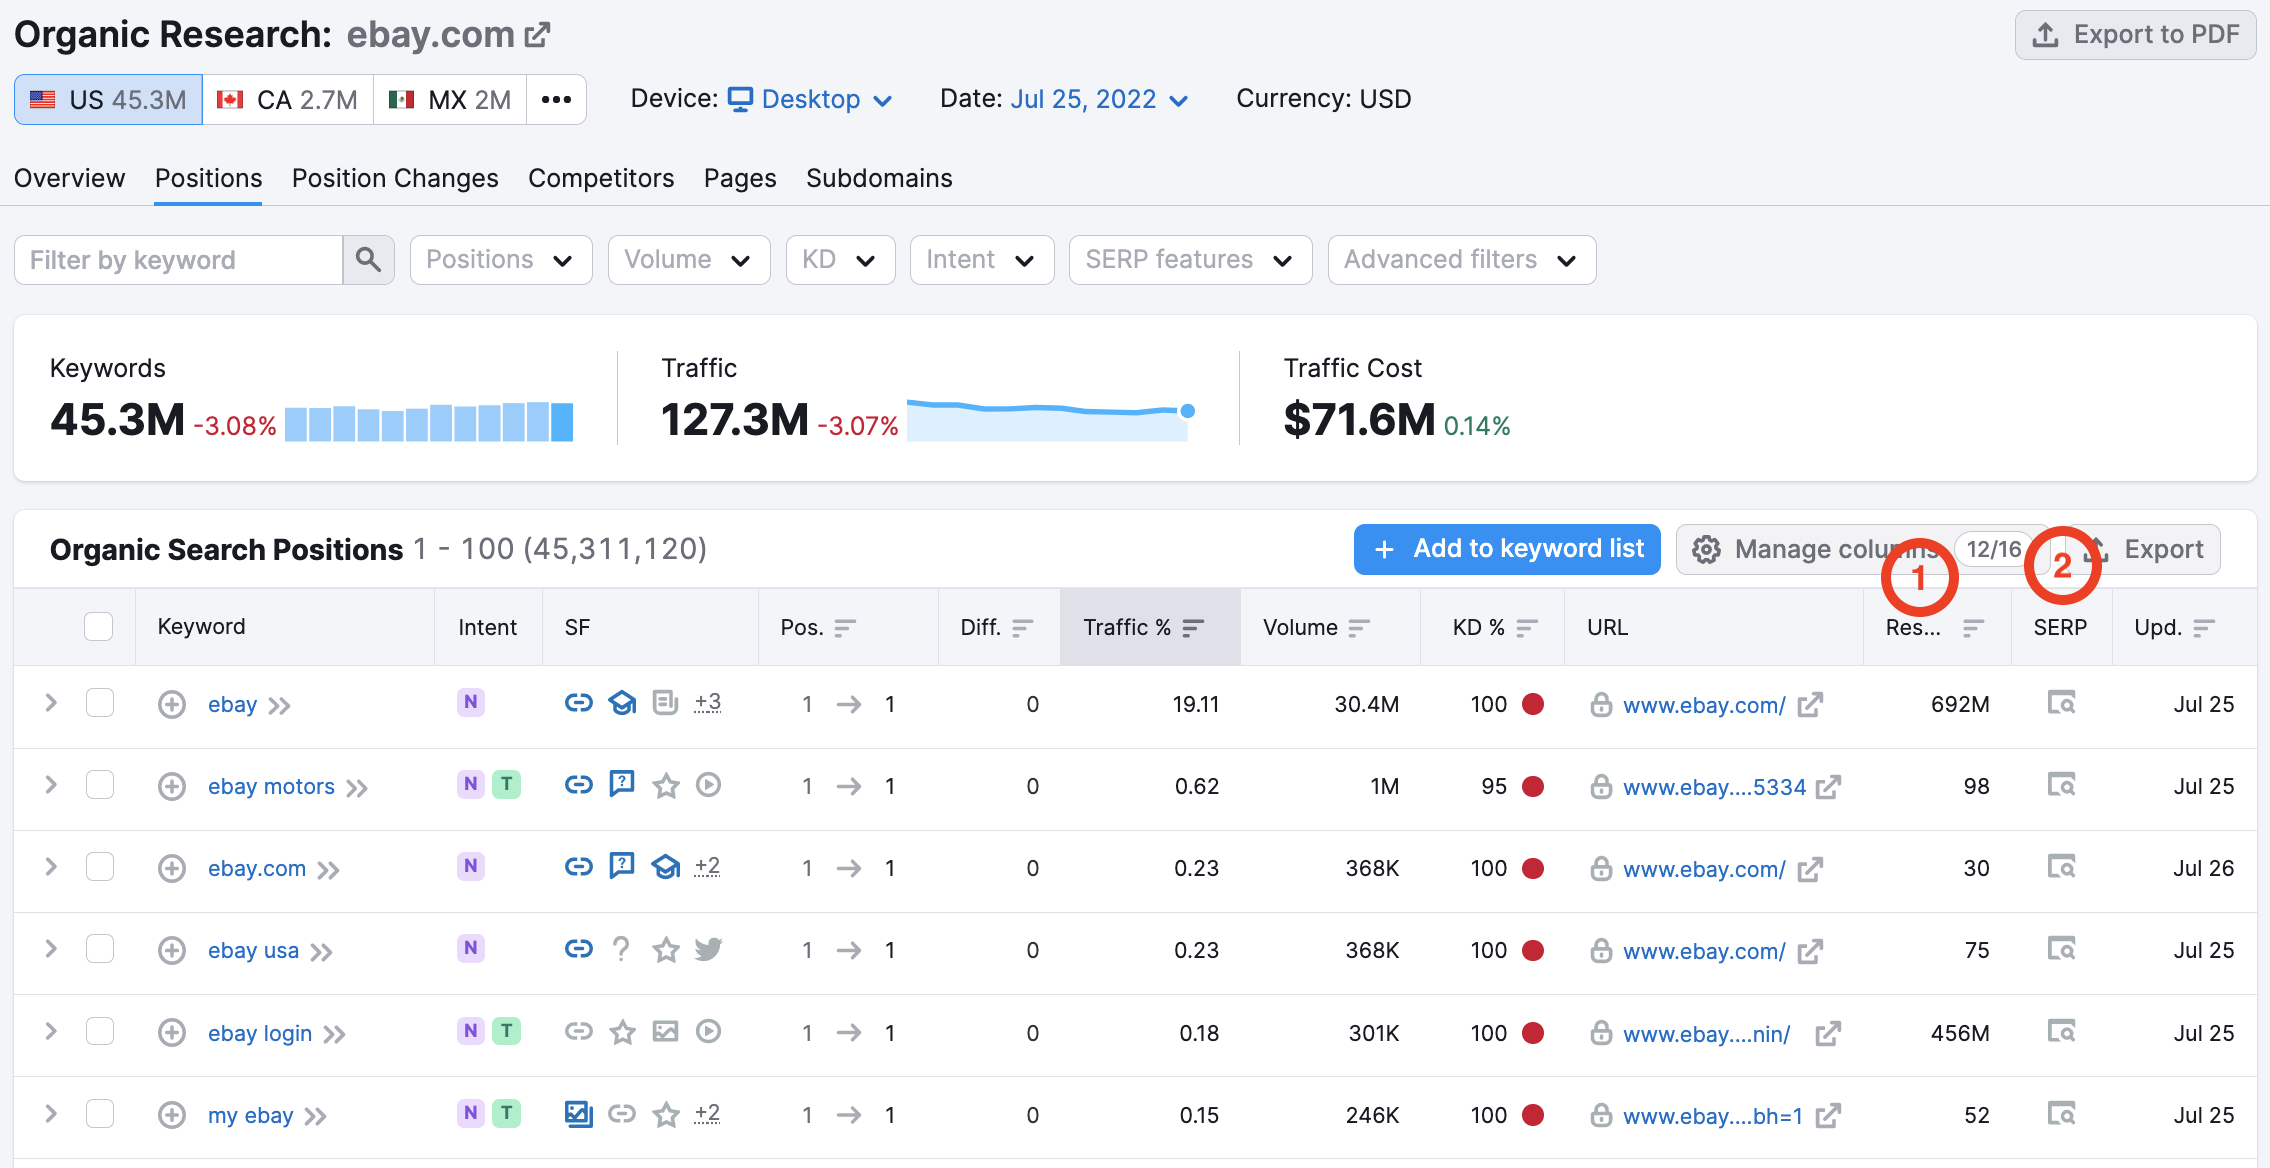Check the select-all checkbox in table header

(x=98, y=627)
